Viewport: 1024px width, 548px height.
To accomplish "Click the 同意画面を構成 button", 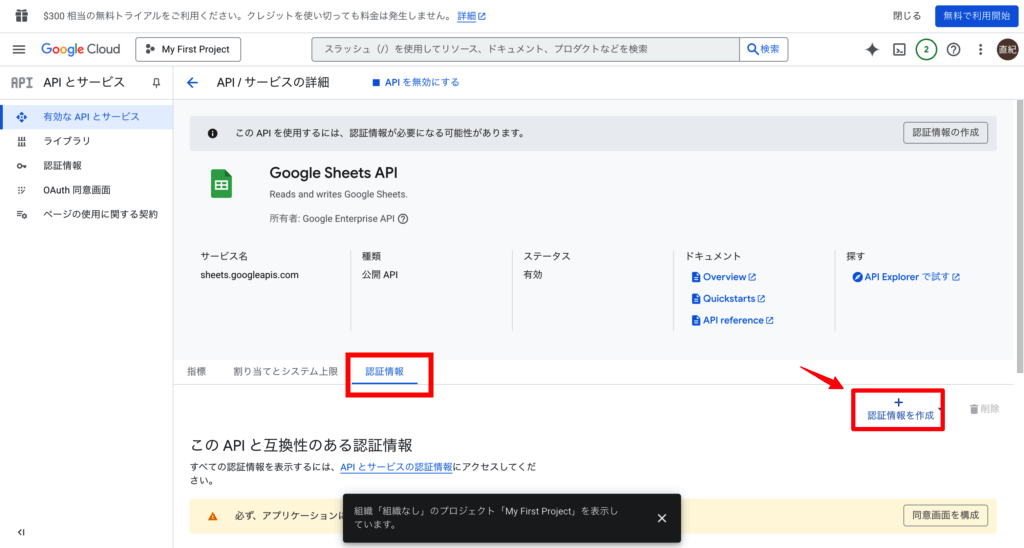I will coord(945,515).
